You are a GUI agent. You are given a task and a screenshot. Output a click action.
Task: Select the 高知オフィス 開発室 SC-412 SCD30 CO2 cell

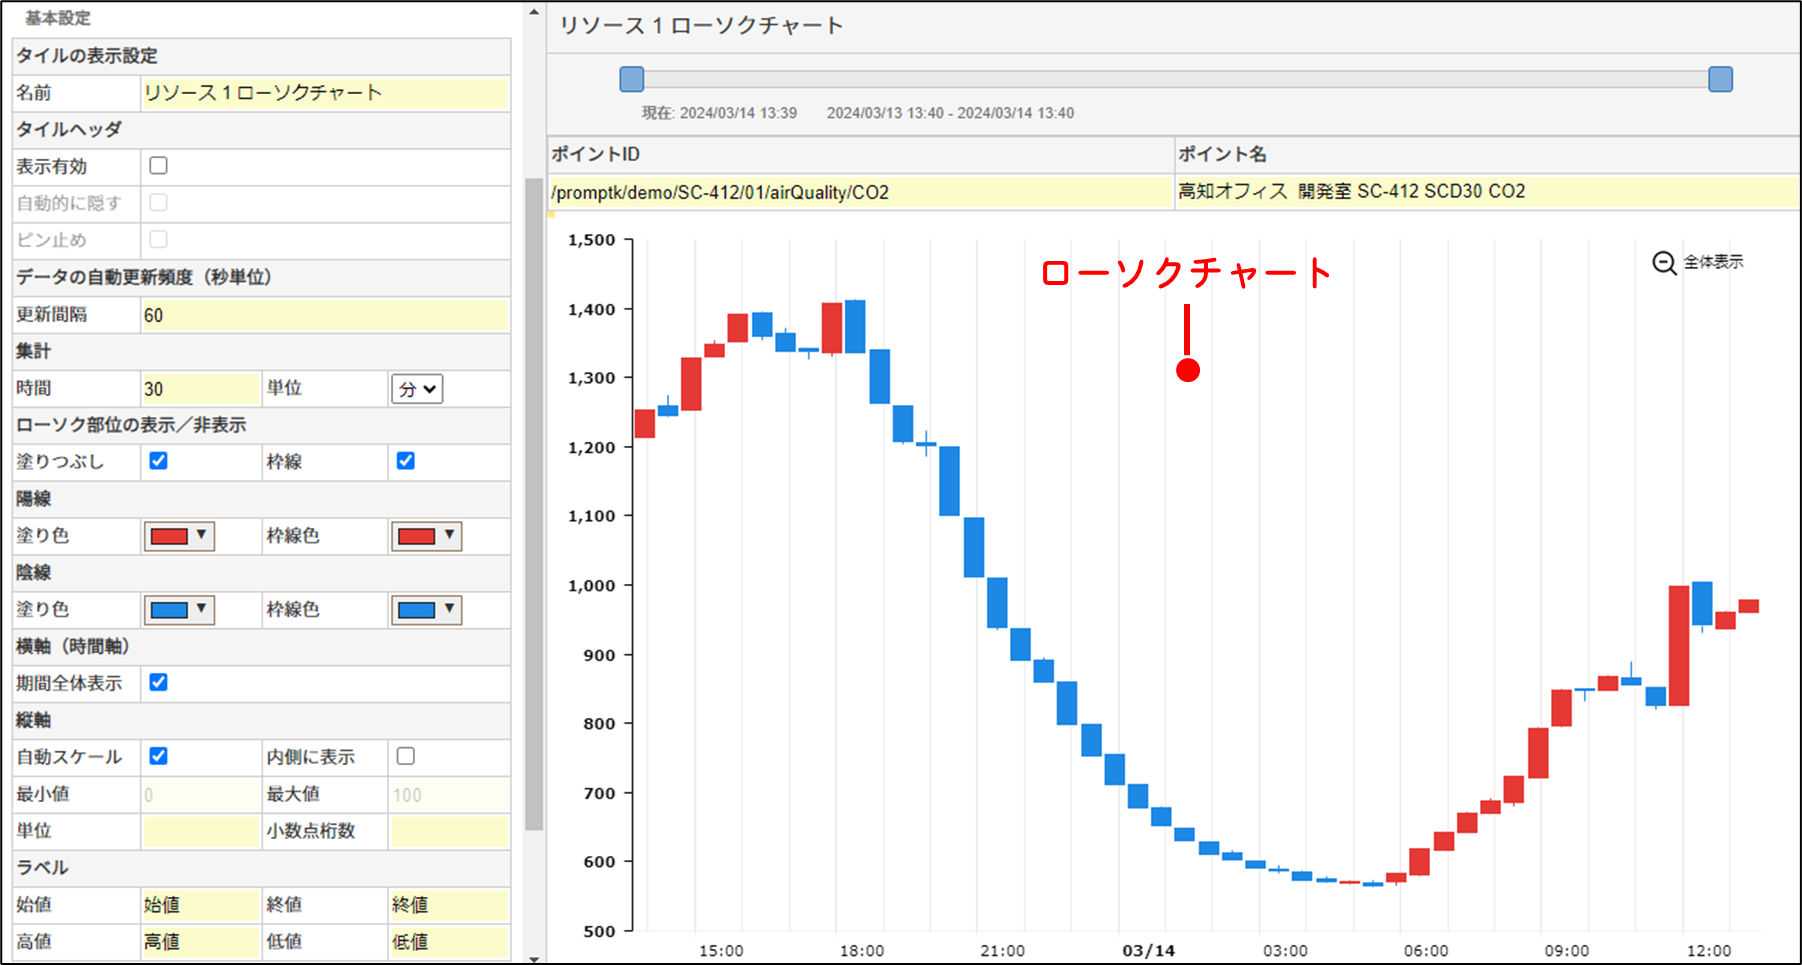pos(1488,192)
